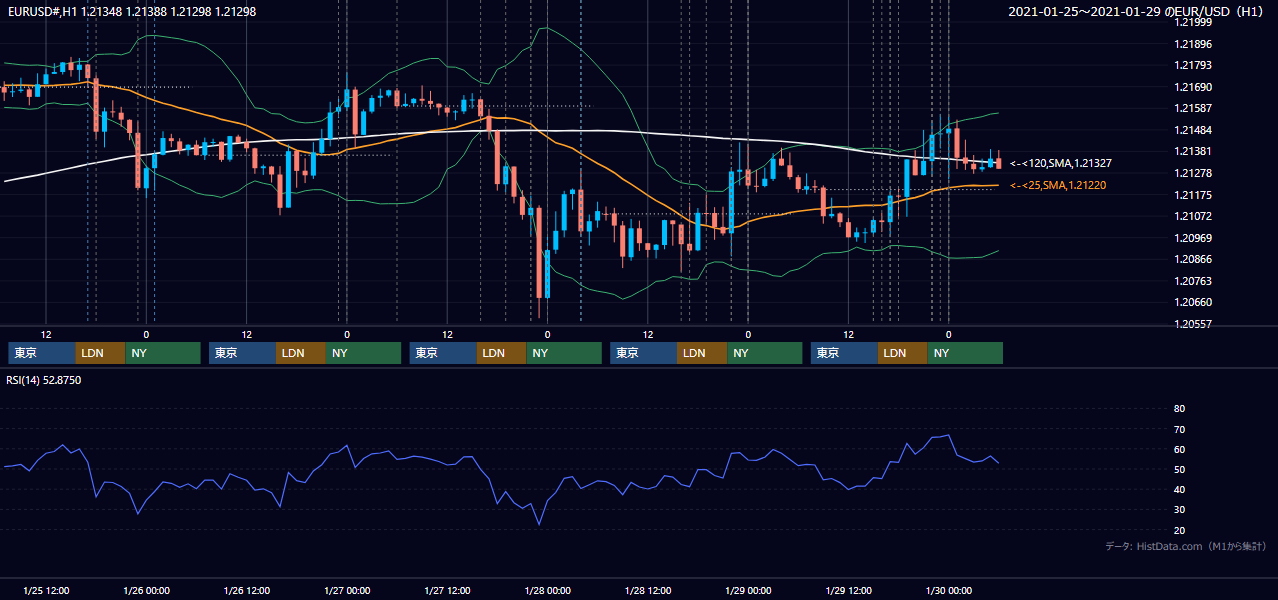Click the RSI scale value 60
The width and height of the screenshot is (1278, 600).
[x=1179, y=449]
